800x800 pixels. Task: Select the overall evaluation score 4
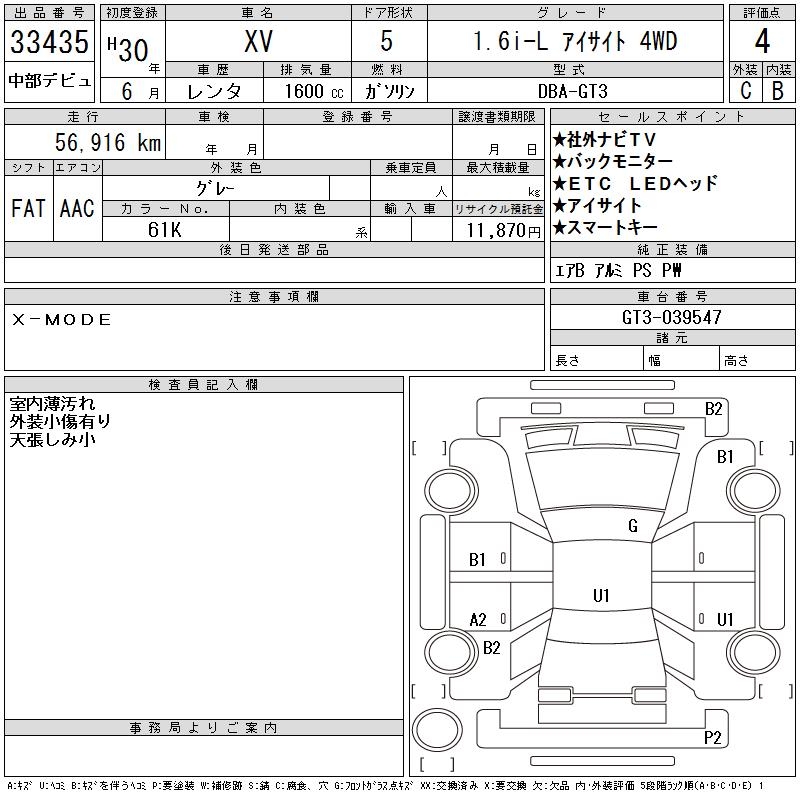tap(762, 41)
